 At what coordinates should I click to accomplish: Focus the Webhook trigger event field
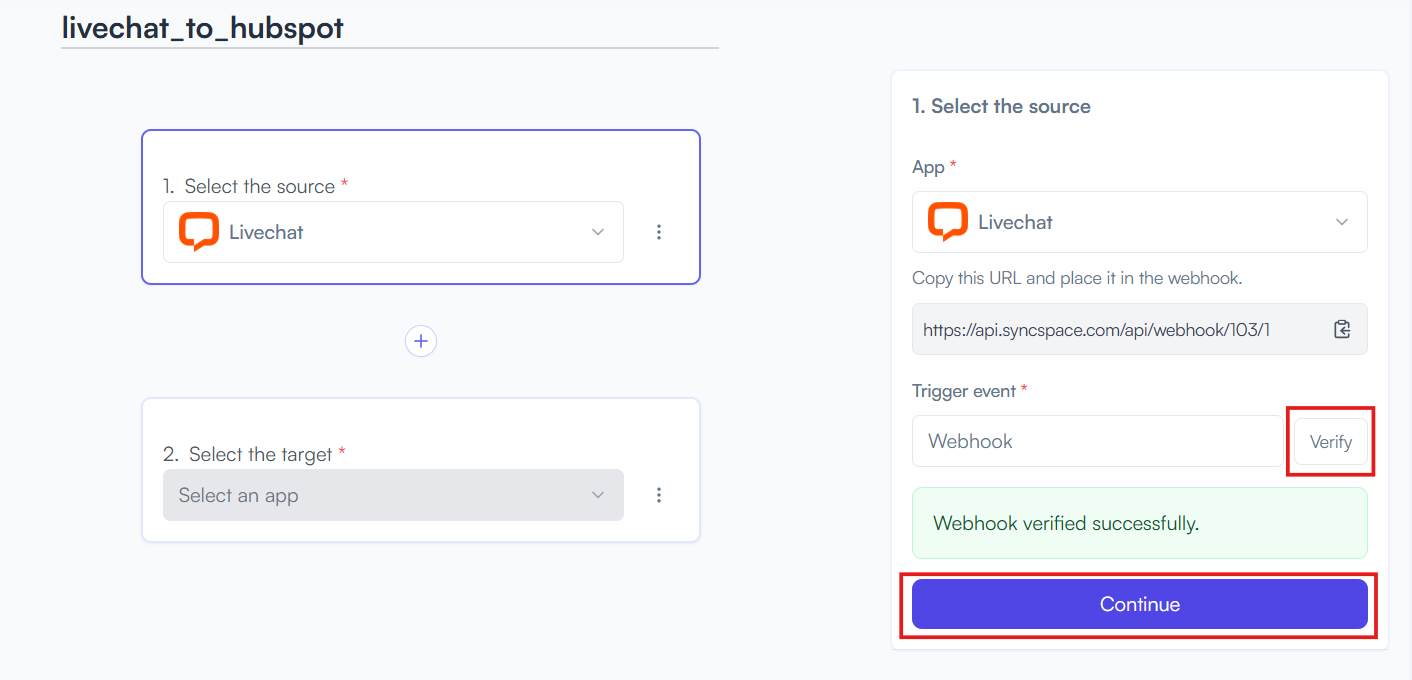point(1098,441)
